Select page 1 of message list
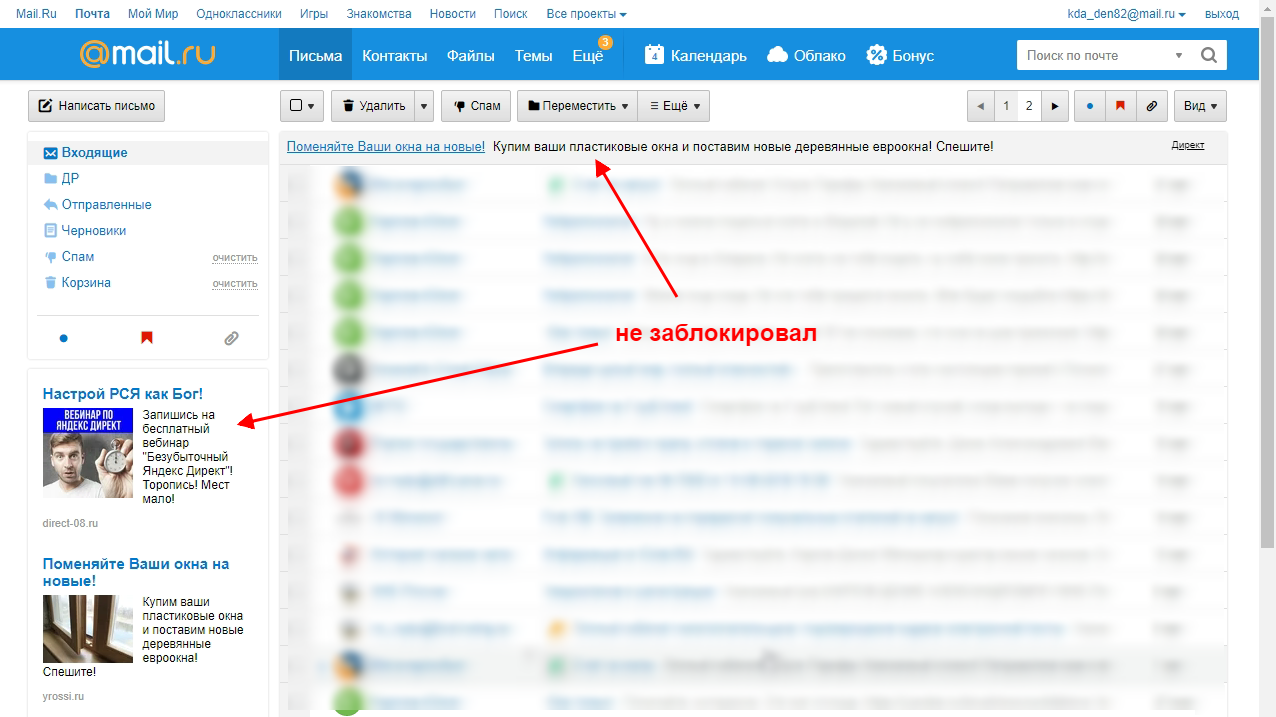Image resolution: width=1276 pixels, height=717 pixels. [1006, 106]
